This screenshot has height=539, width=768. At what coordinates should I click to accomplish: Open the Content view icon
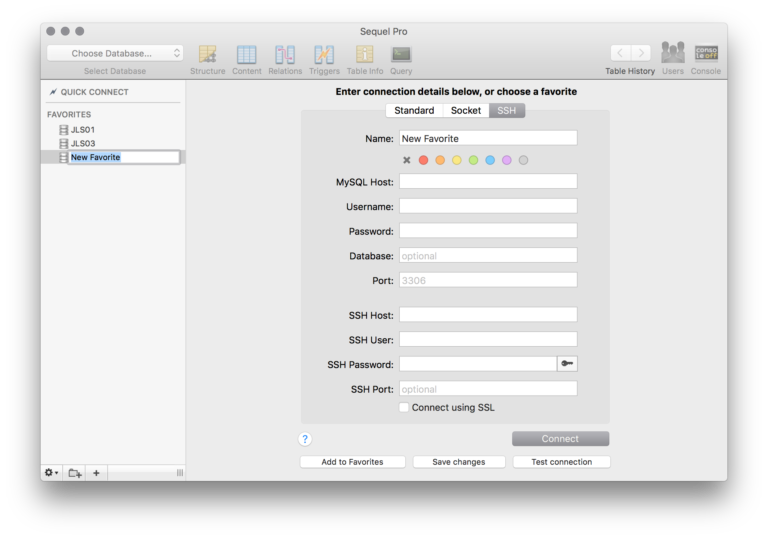[x=246, y=54]
